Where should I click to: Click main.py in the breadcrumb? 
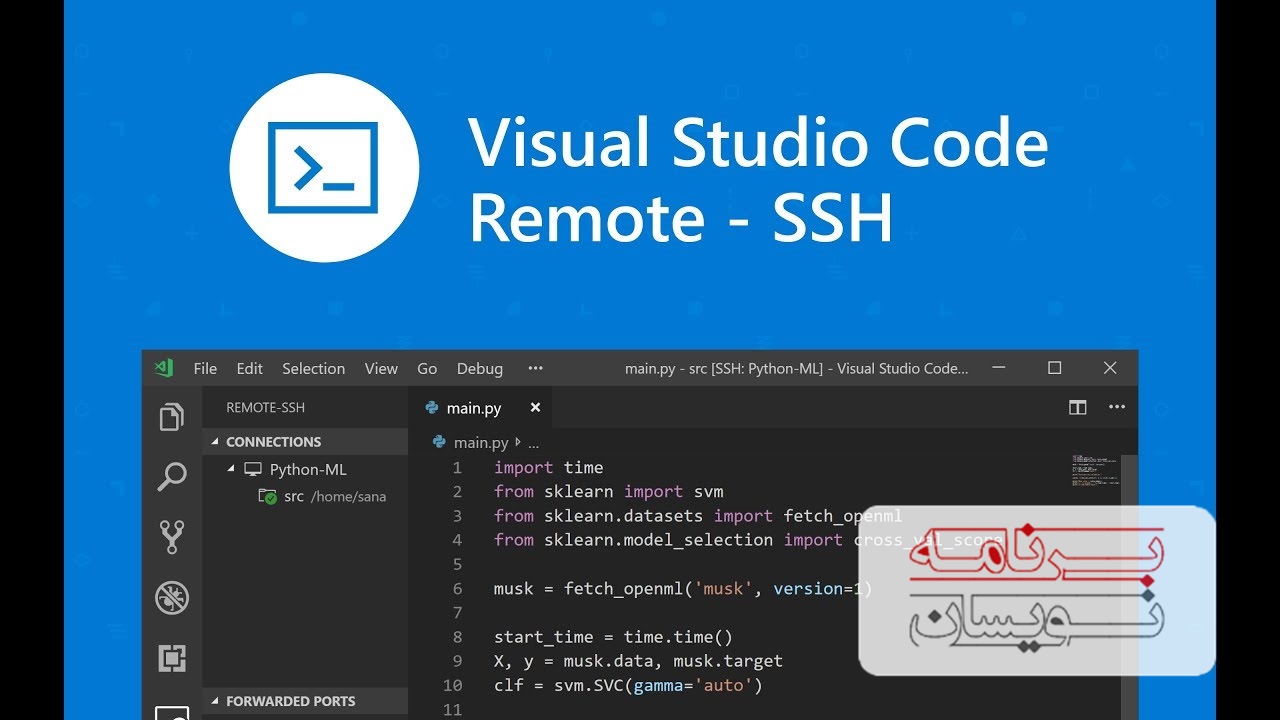(x=481, y=442)
